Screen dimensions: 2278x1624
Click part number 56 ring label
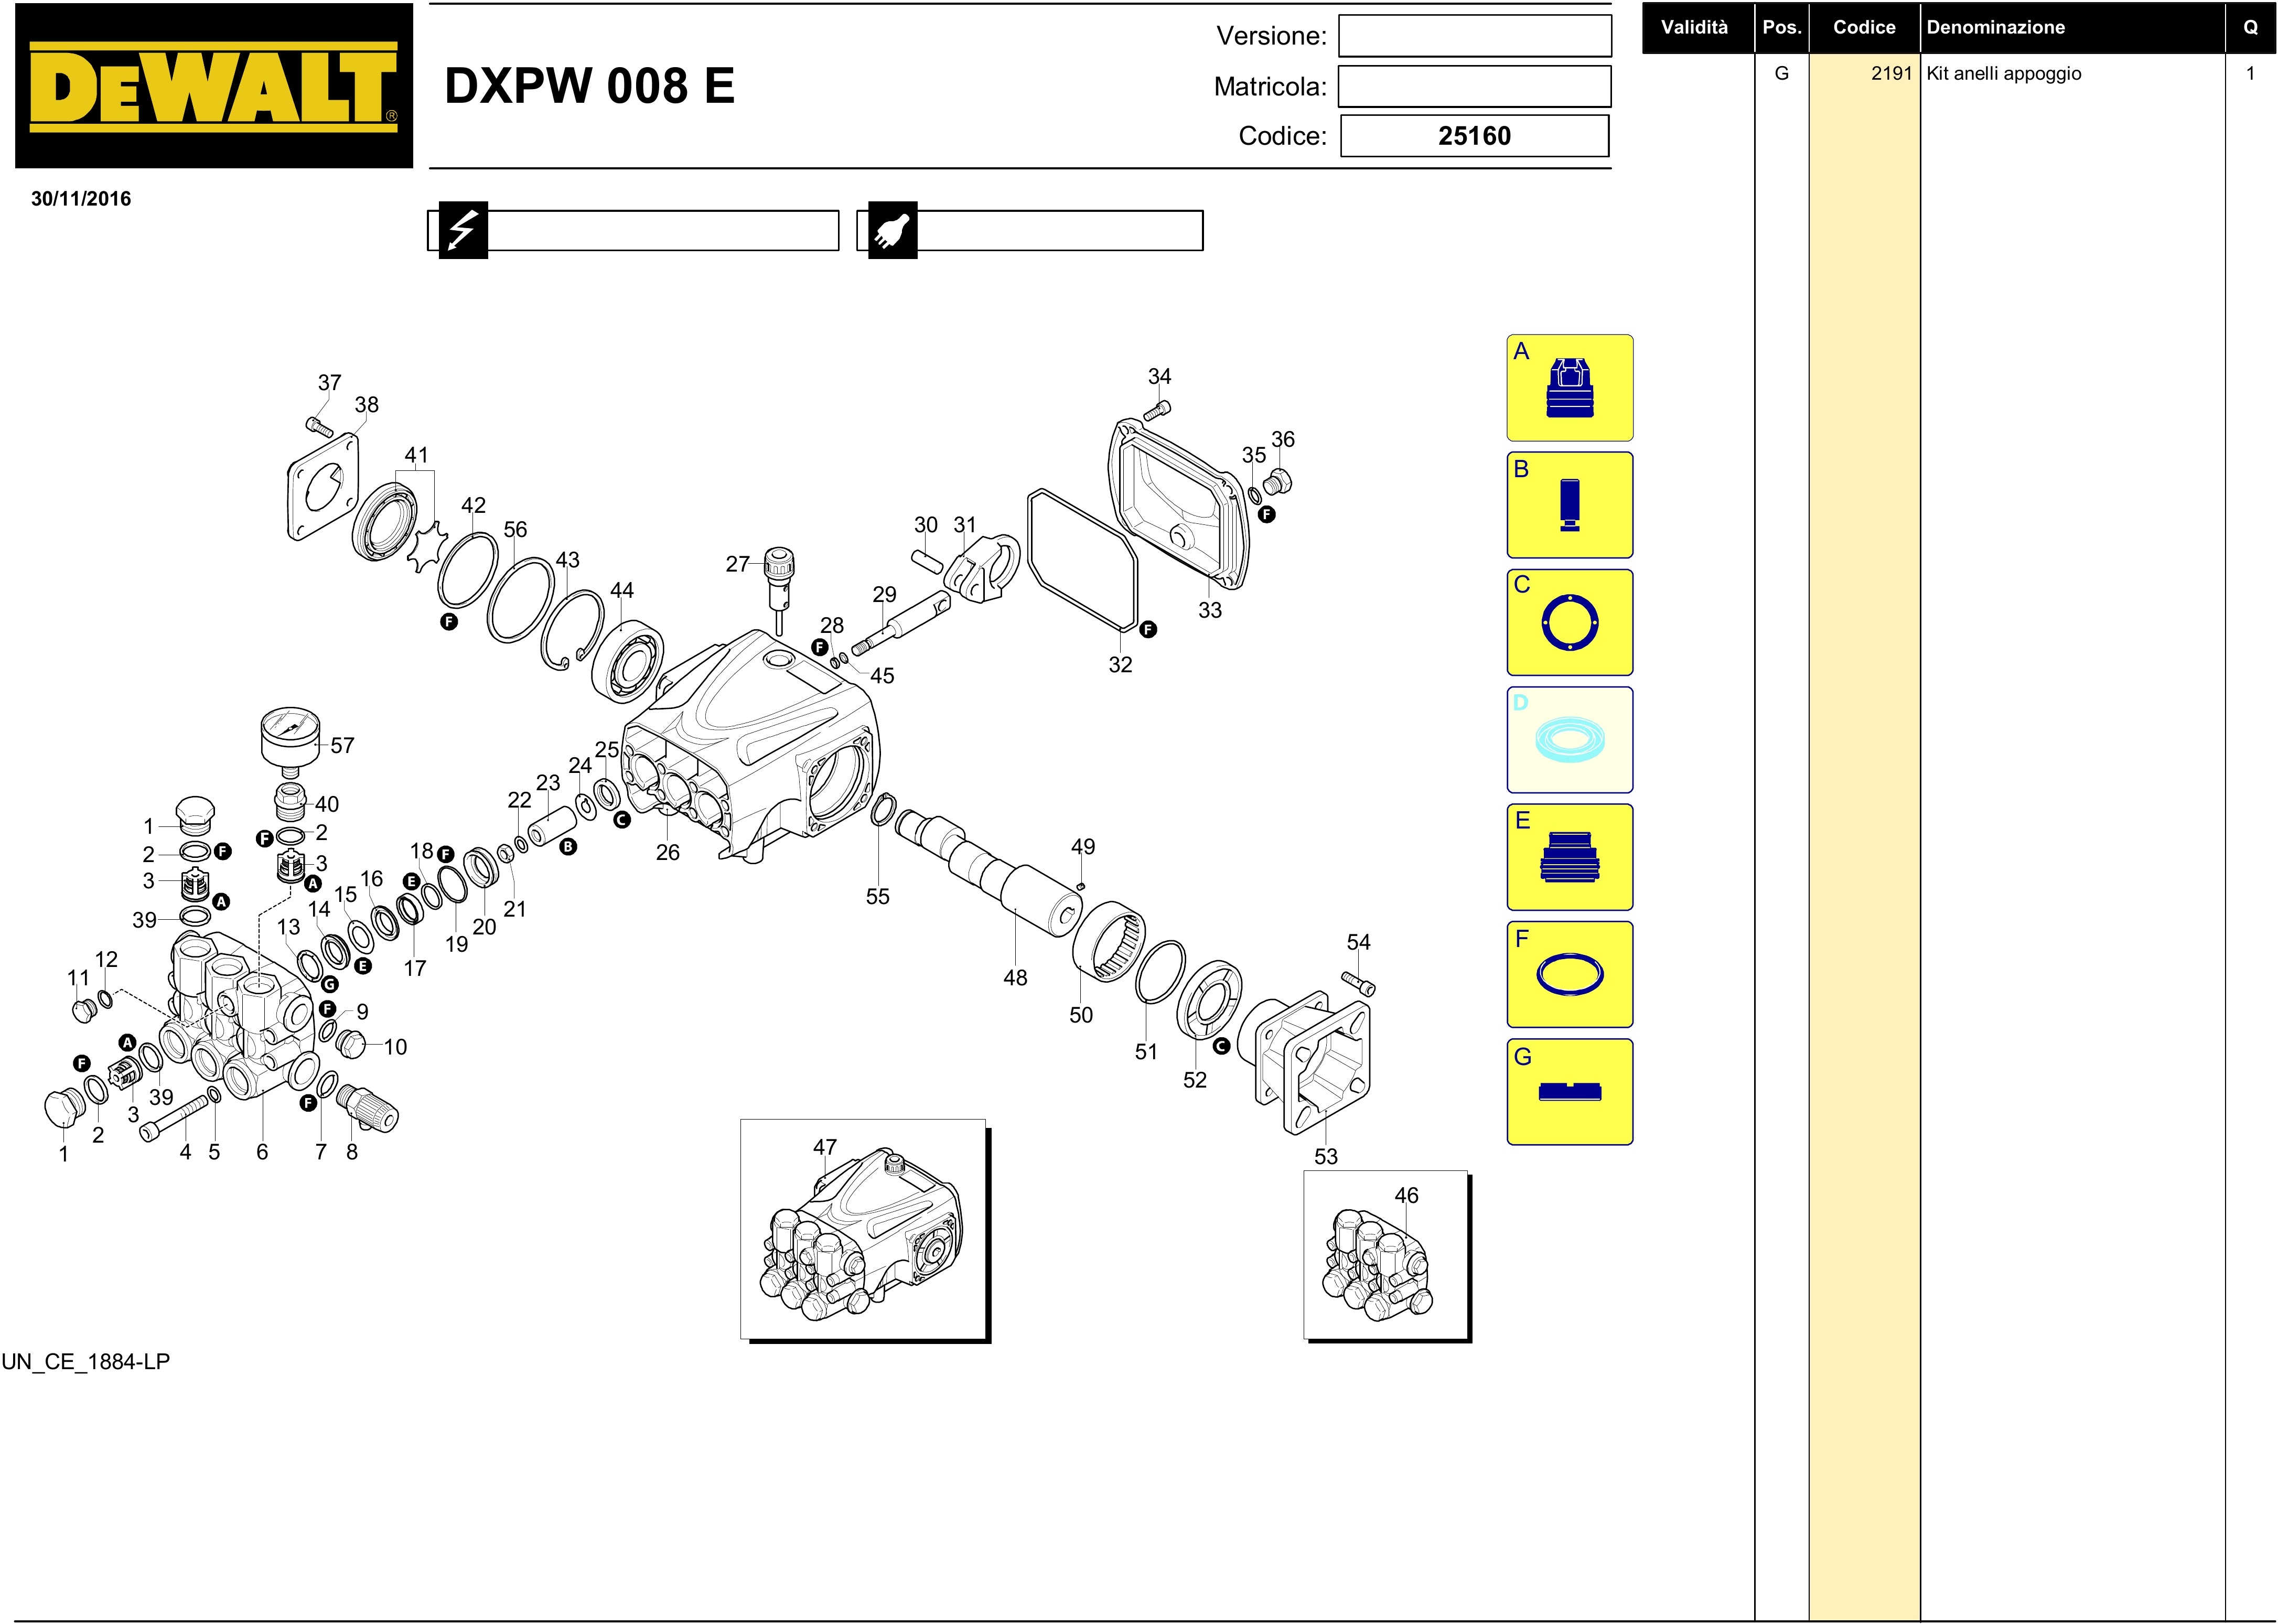(x=515, y=530)
